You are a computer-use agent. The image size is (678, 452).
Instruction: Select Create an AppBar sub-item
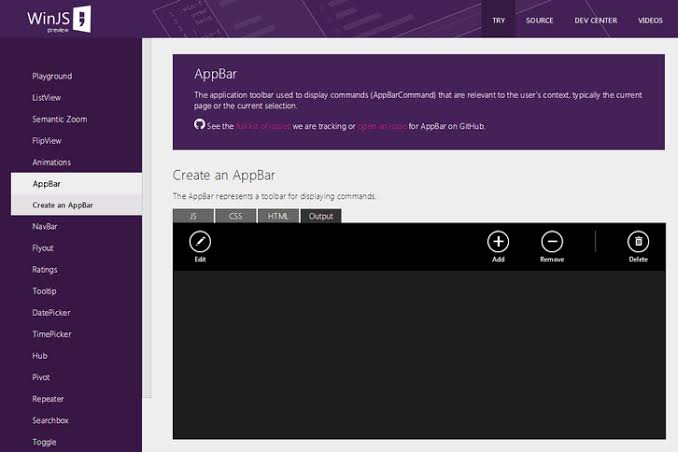(x=76, y=205)
